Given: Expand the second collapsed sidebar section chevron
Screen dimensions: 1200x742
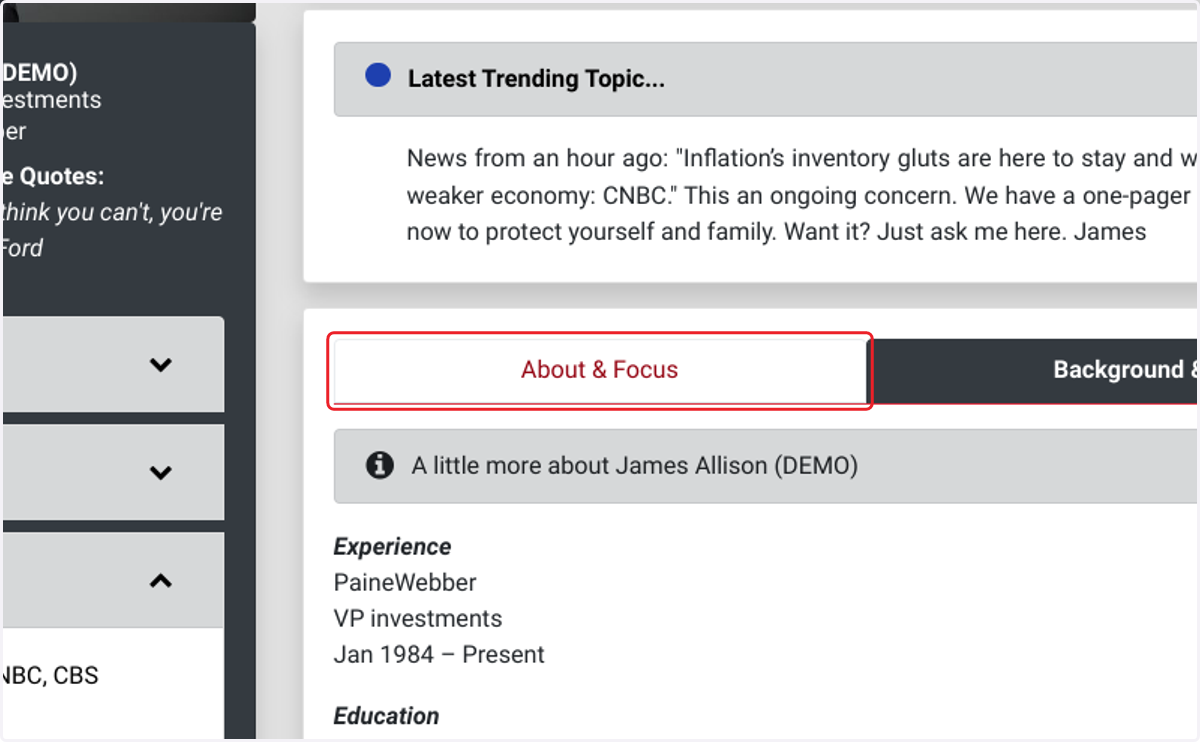Looking at the screenshot, I should 161,473.
